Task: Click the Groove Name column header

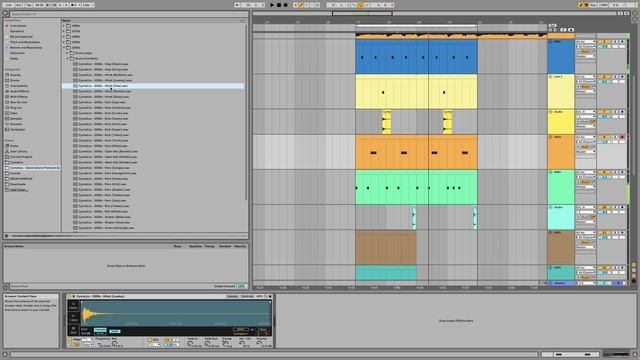Action: [x=14, y=246]
